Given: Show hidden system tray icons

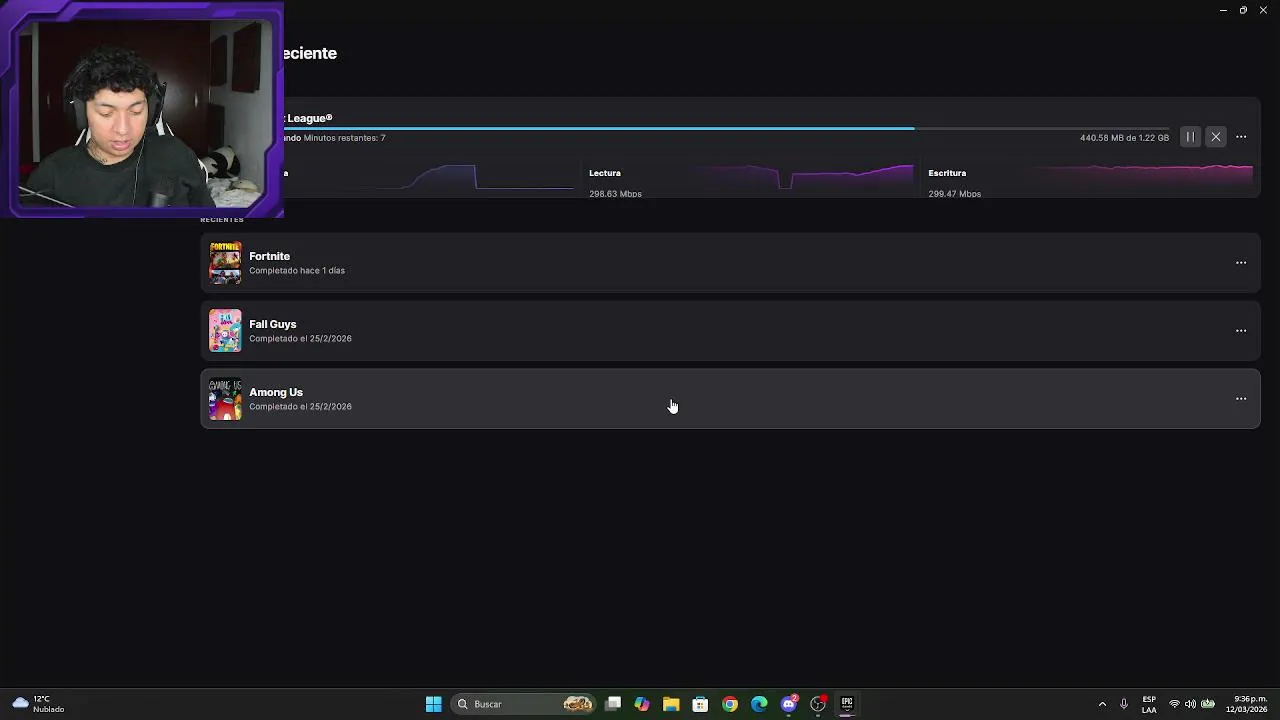Looking at the screenshot, I should pos(1102,704).
